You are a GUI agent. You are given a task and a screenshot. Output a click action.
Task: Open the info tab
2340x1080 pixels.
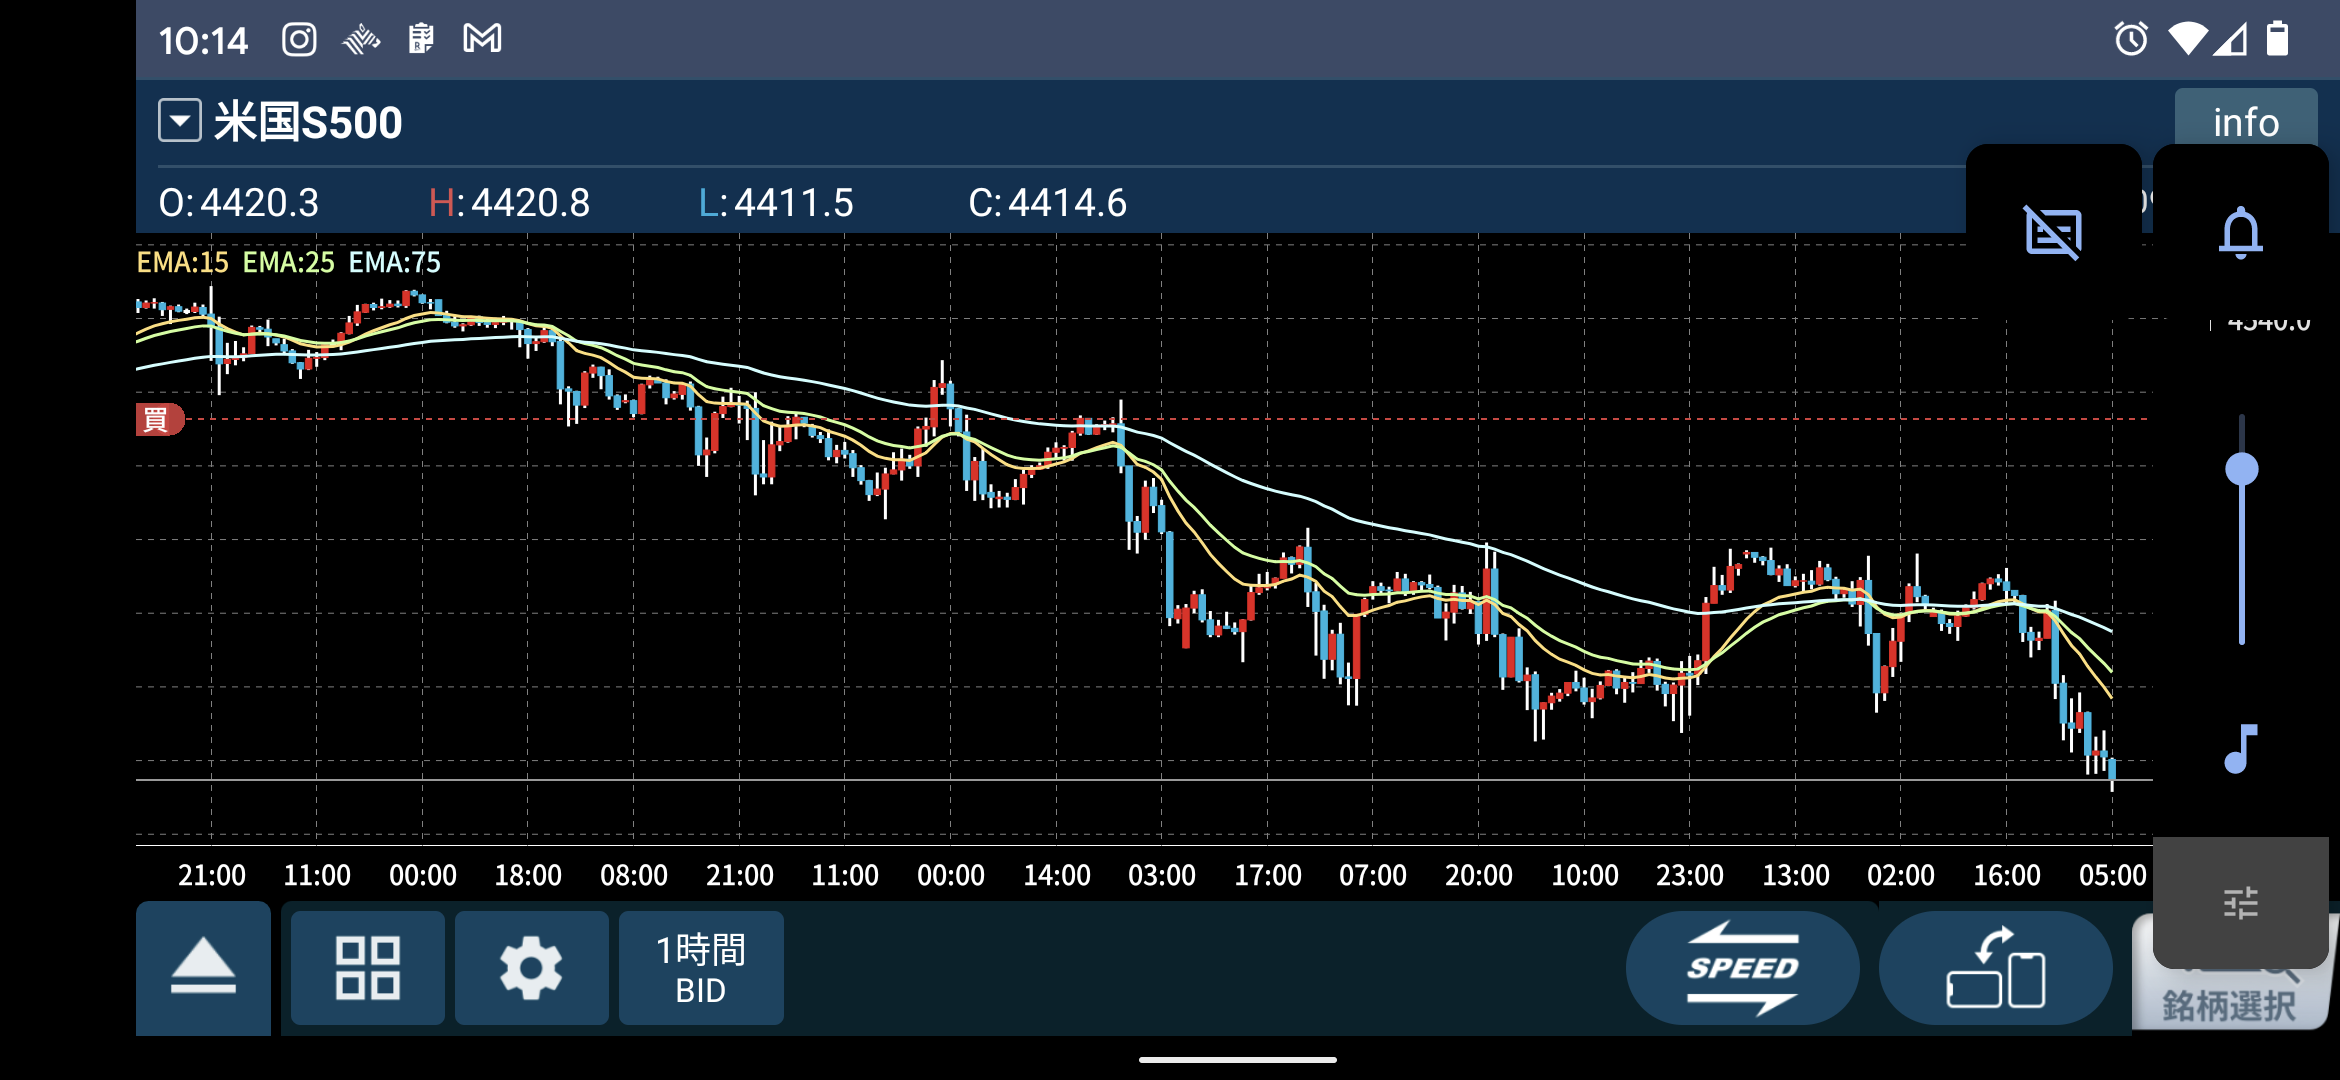[x=2245, y=121]
